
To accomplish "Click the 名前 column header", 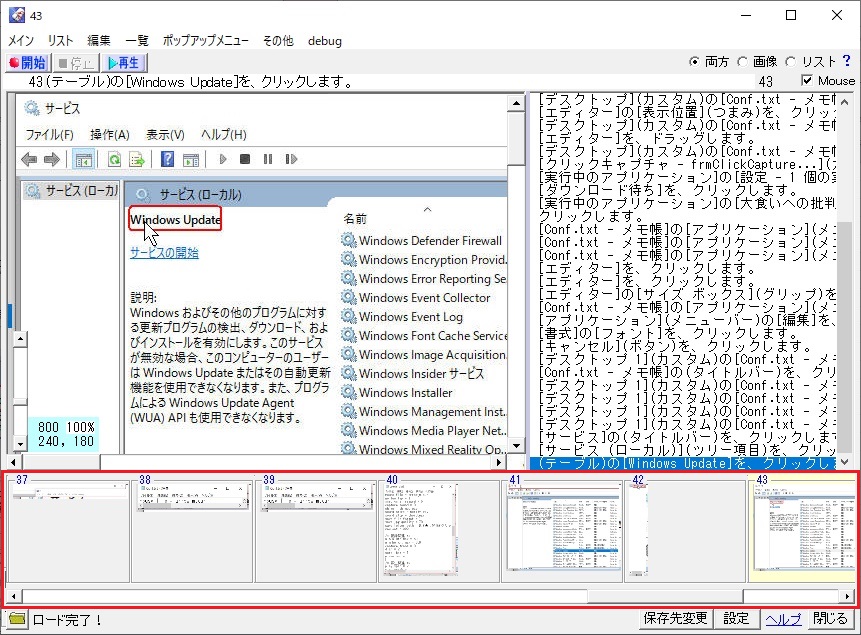I will pyautogui.click(x=355, y=219).
